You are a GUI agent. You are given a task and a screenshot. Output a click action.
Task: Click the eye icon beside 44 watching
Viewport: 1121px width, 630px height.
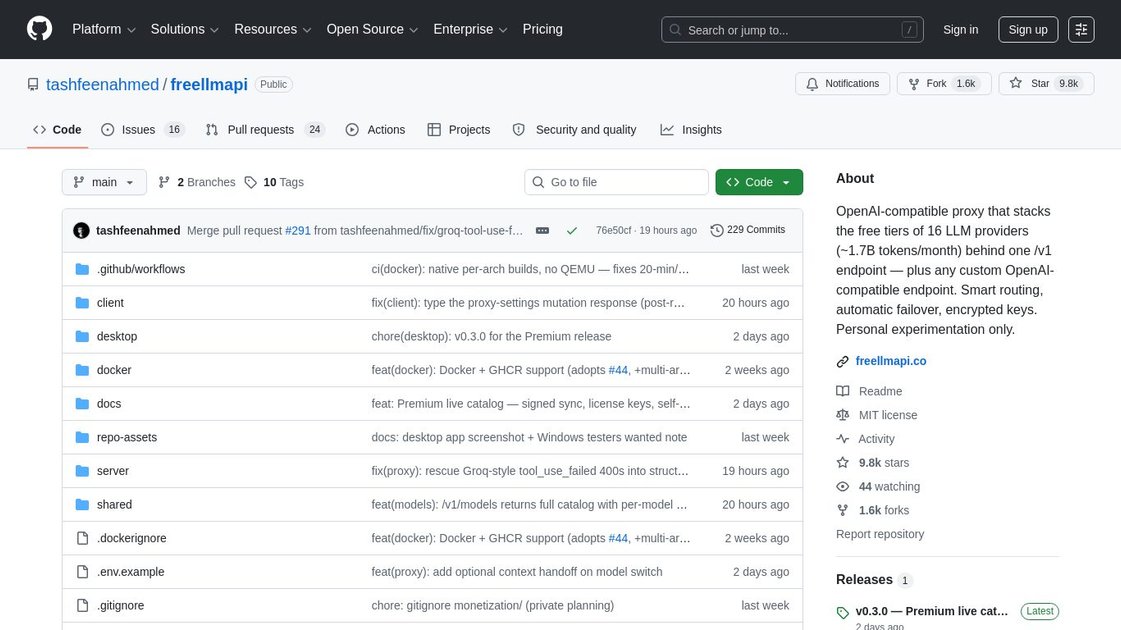[843, 486]
